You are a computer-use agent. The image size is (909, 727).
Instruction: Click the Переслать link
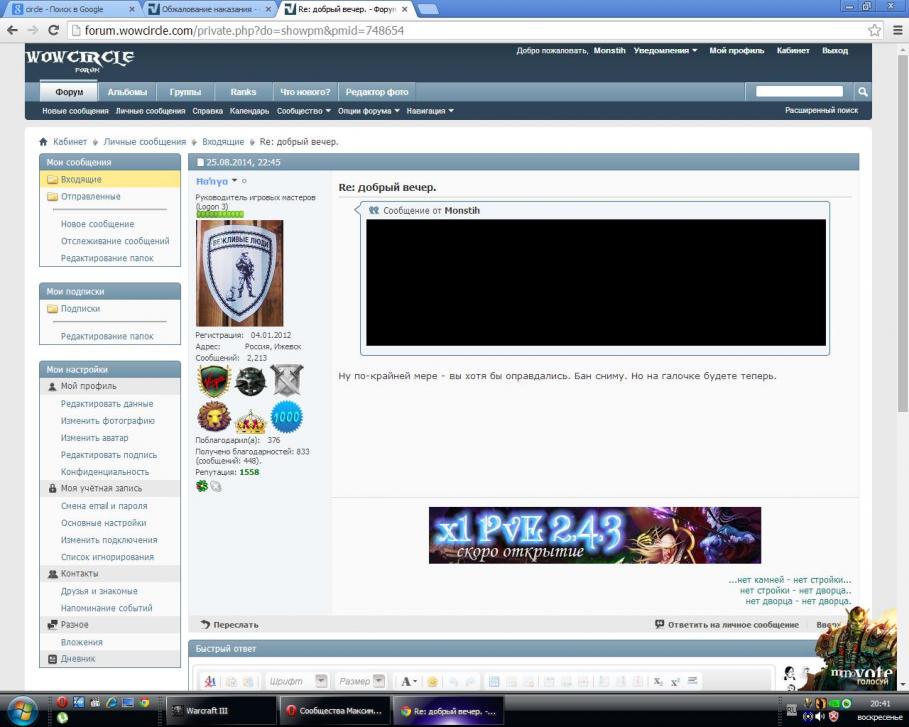235,624
